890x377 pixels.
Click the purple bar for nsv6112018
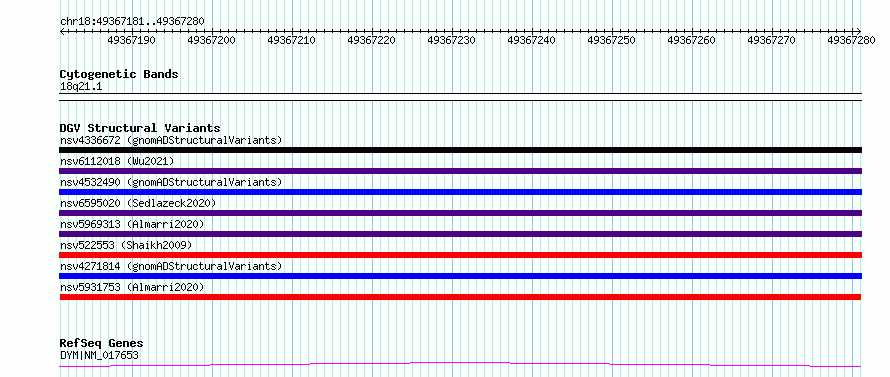tap(460, 171)
